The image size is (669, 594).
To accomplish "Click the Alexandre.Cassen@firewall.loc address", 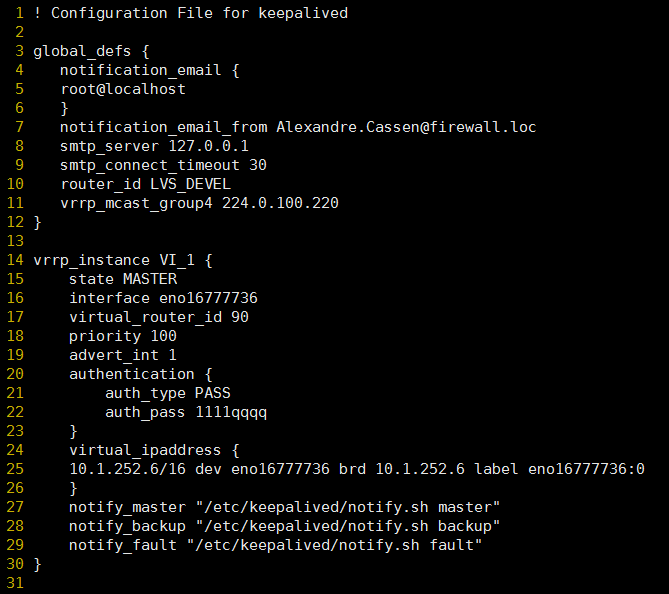I will (406, 127).
